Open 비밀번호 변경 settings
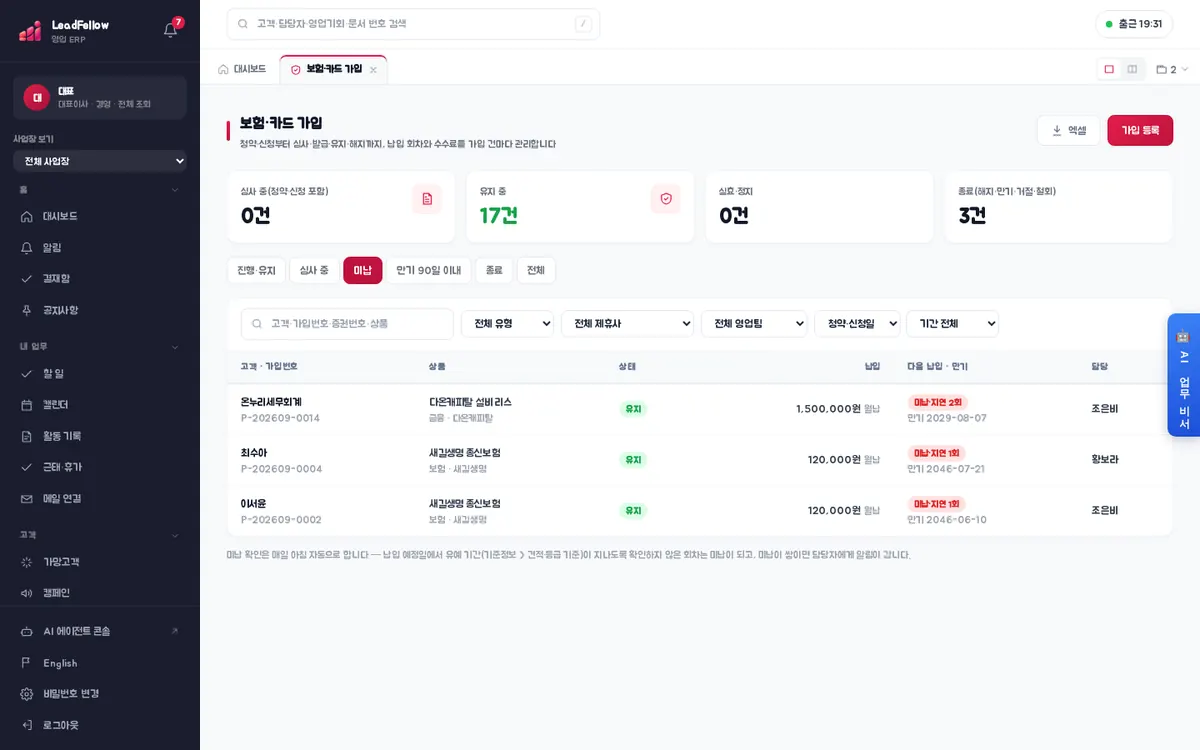The height and width of the screenshot is (750, 1200). click(100, 694)
